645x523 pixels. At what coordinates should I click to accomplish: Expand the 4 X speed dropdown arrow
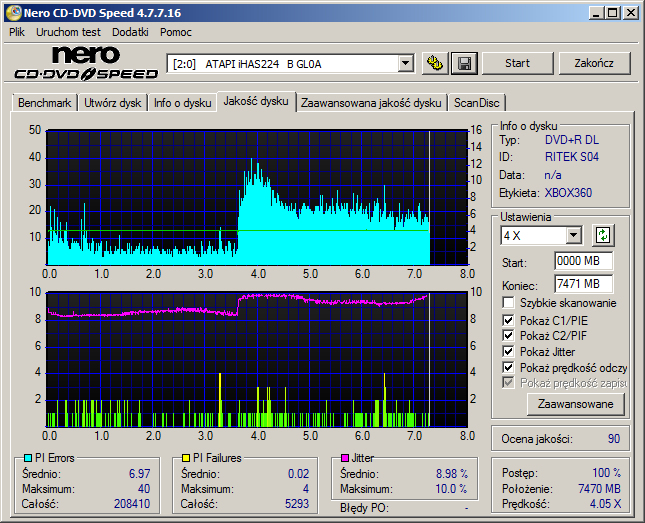tap(573, 236)
